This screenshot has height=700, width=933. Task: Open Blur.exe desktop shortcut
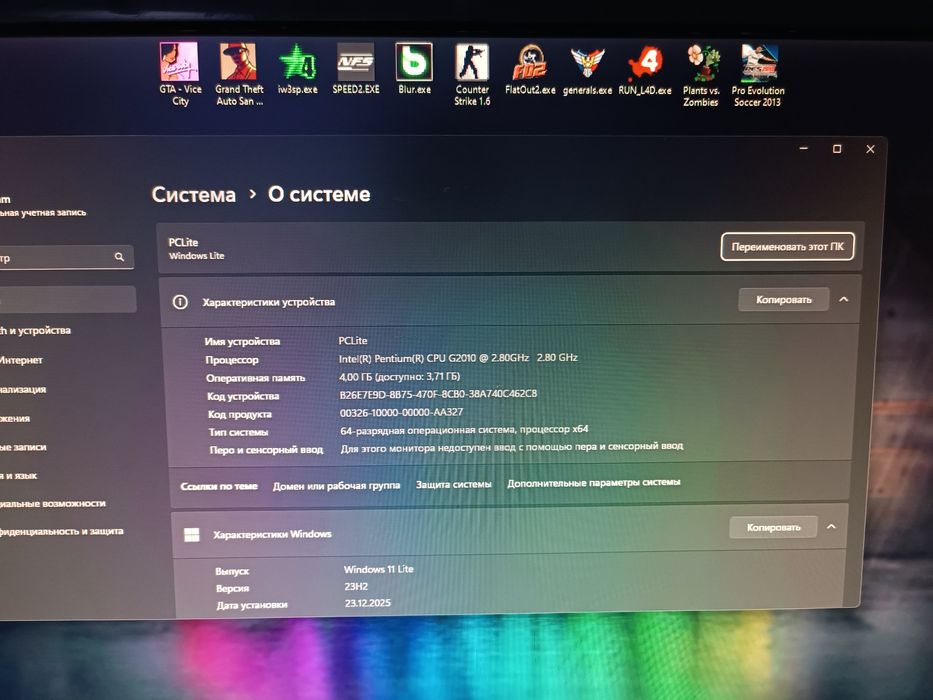point(414,70)
